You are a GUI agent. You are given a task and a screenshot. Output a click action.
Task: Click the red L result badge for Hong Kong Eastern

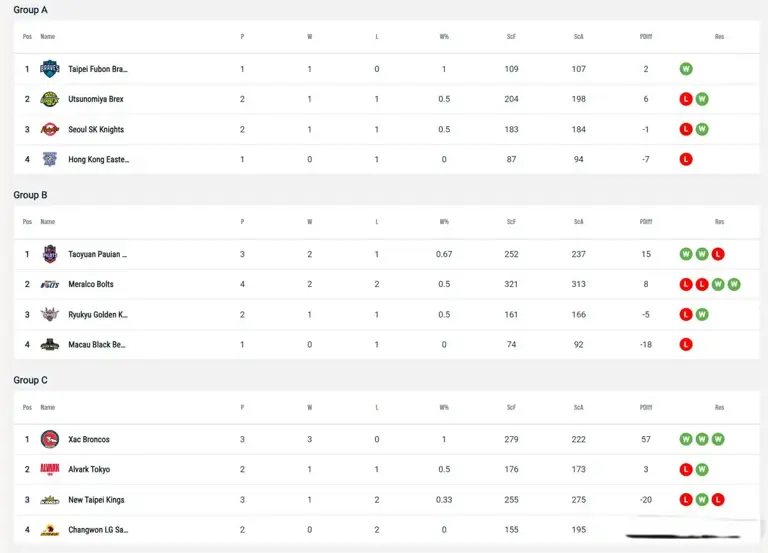pyautogui.click(x=686, y=159)
